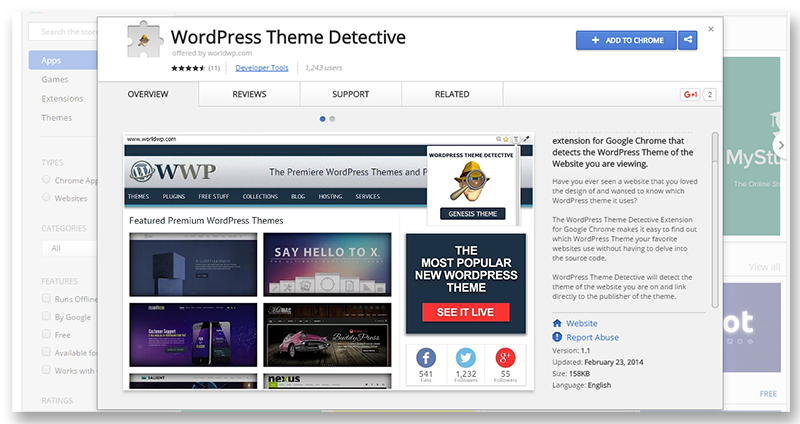Click the Twitter followers icon

coord(466,358)
